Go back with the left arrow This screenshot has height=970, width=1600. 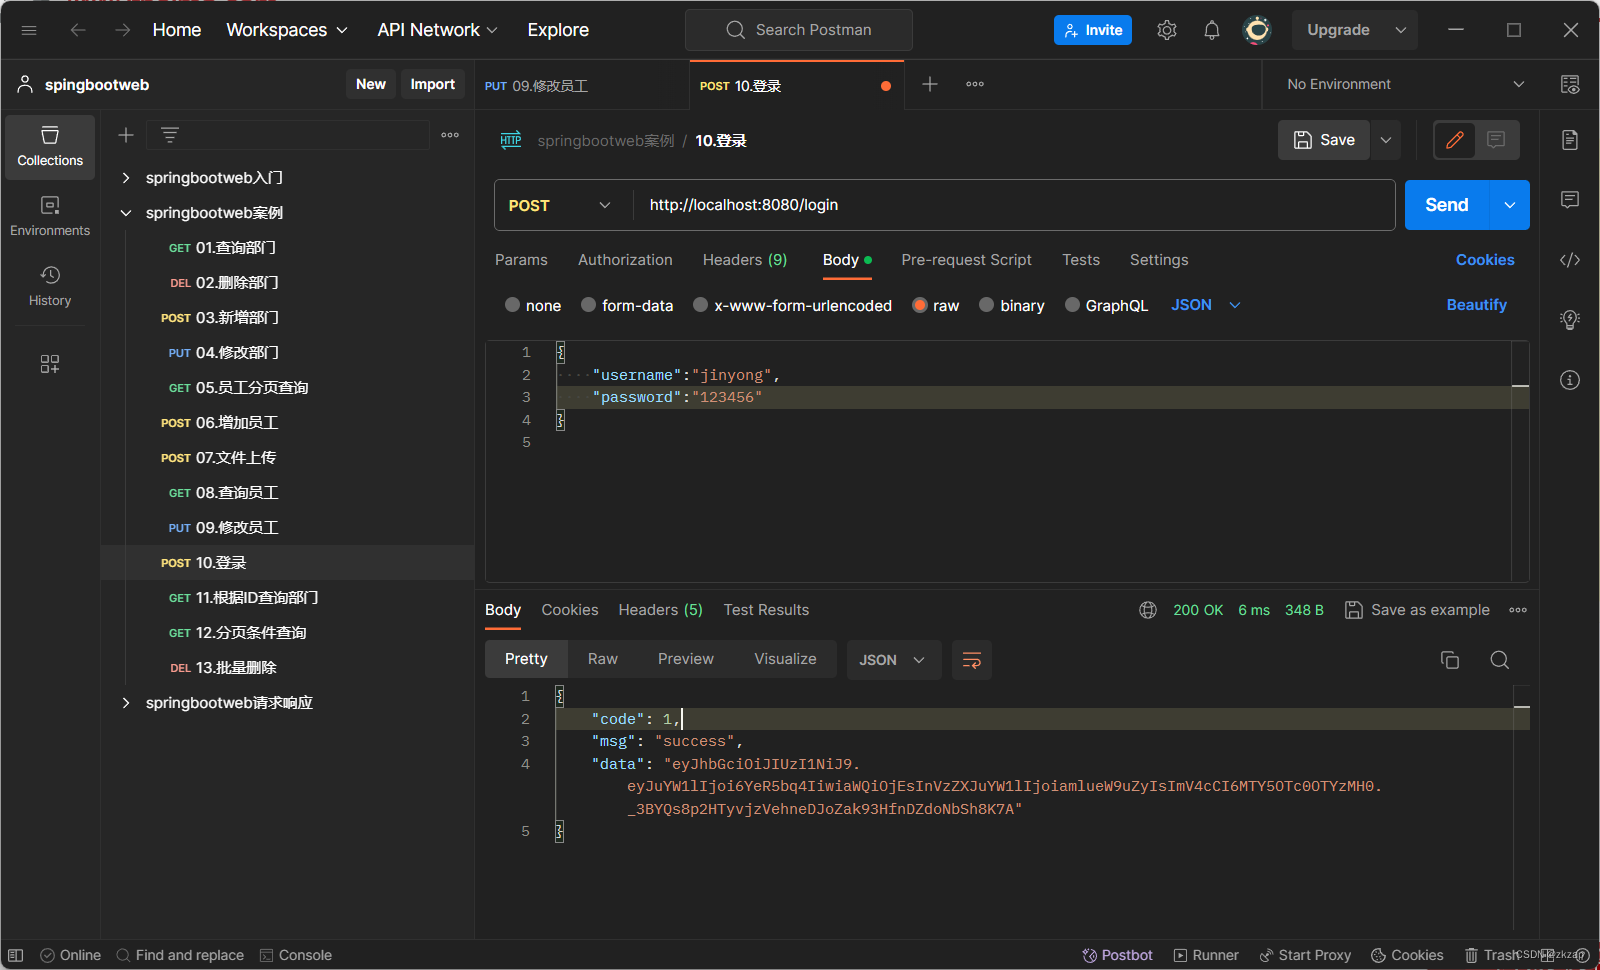(78, 30)
